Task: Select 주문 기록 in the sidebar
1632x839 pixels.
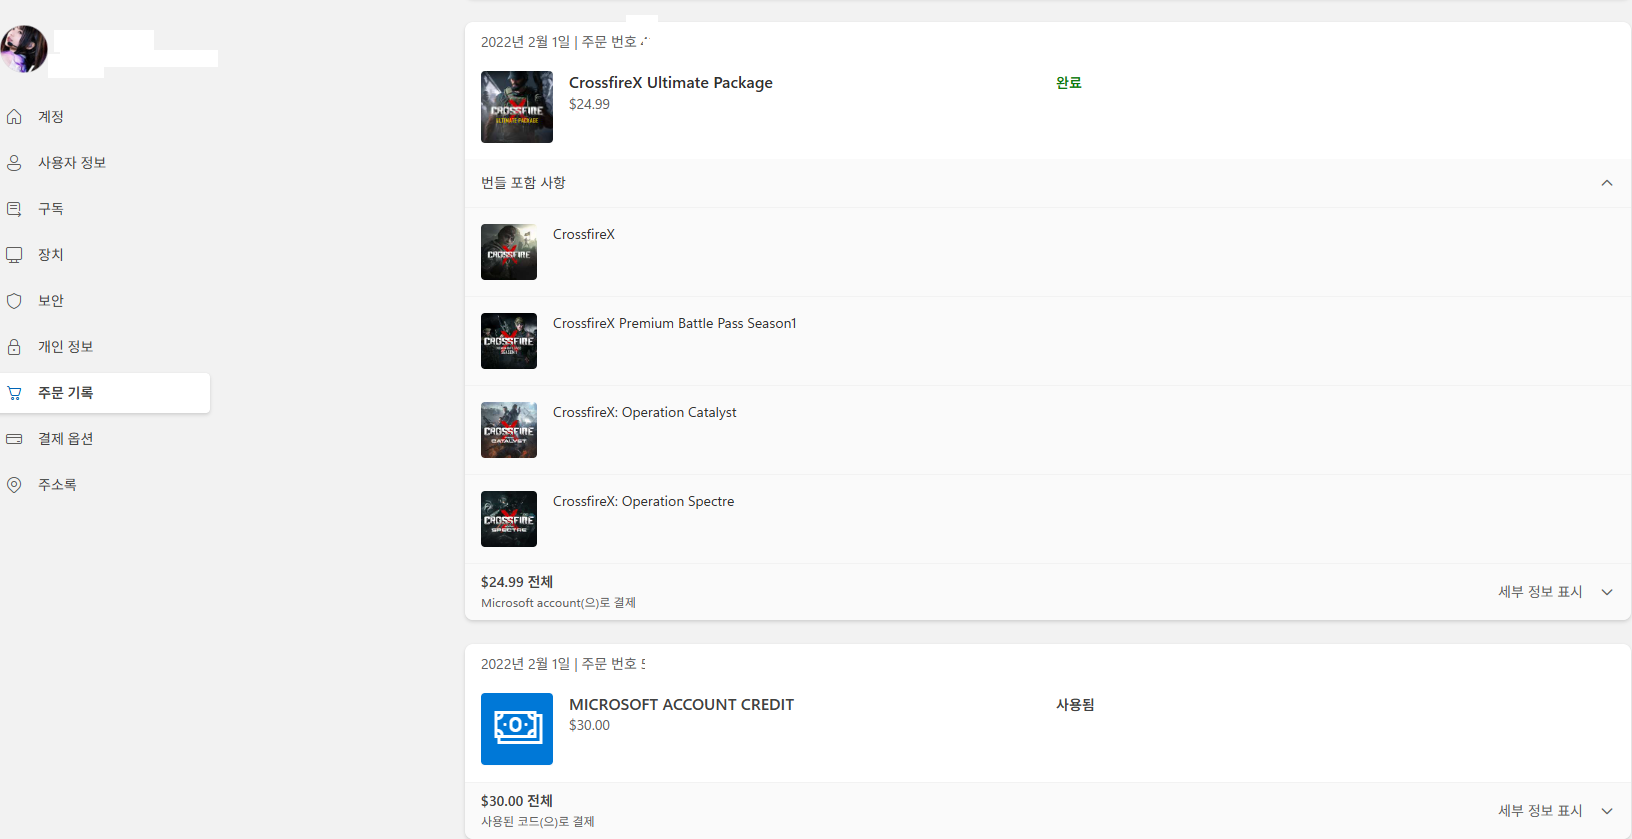Action: coord(105,393)
